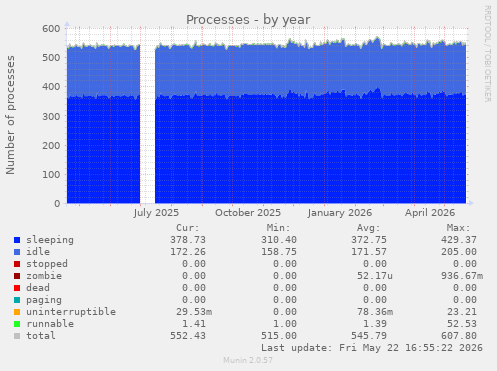Image resolution: width=497 pixels, height=371 pixels.
Task: Click the runnable legend color swatch
Action: [x=17, y=324]
